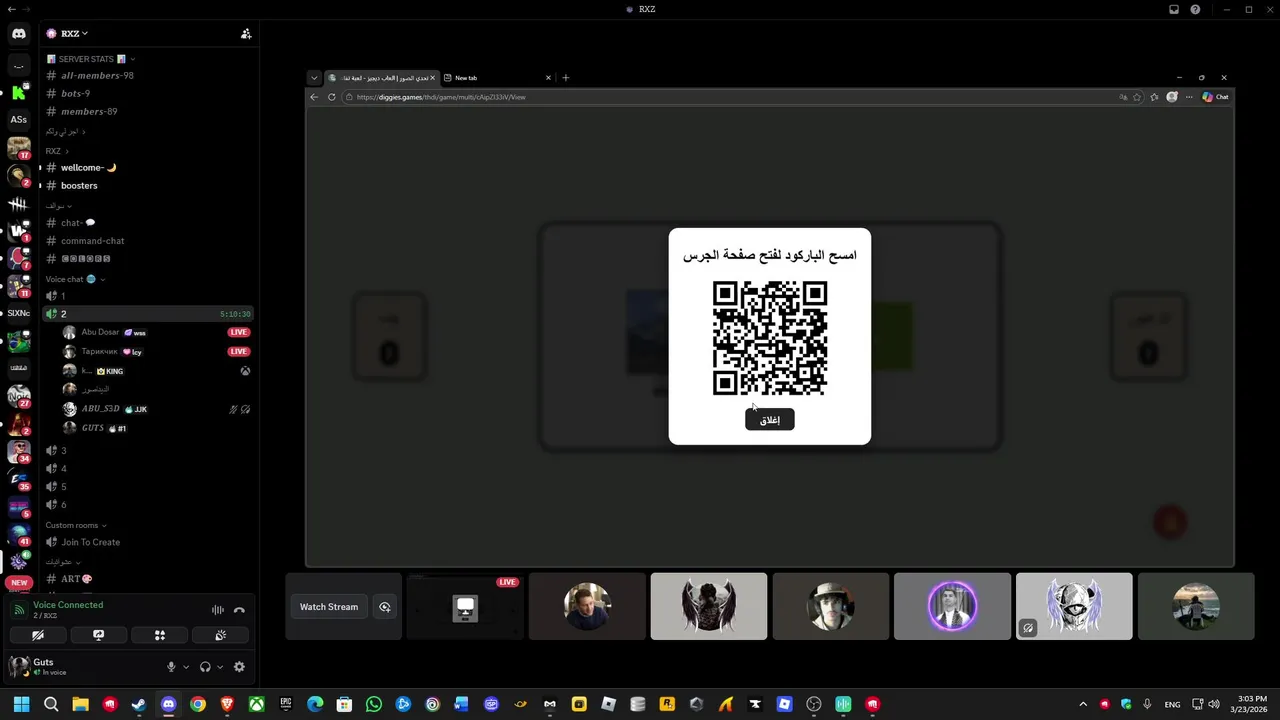Open the ASs server icon
1280x720 pixels.
(x=18, y=119)
